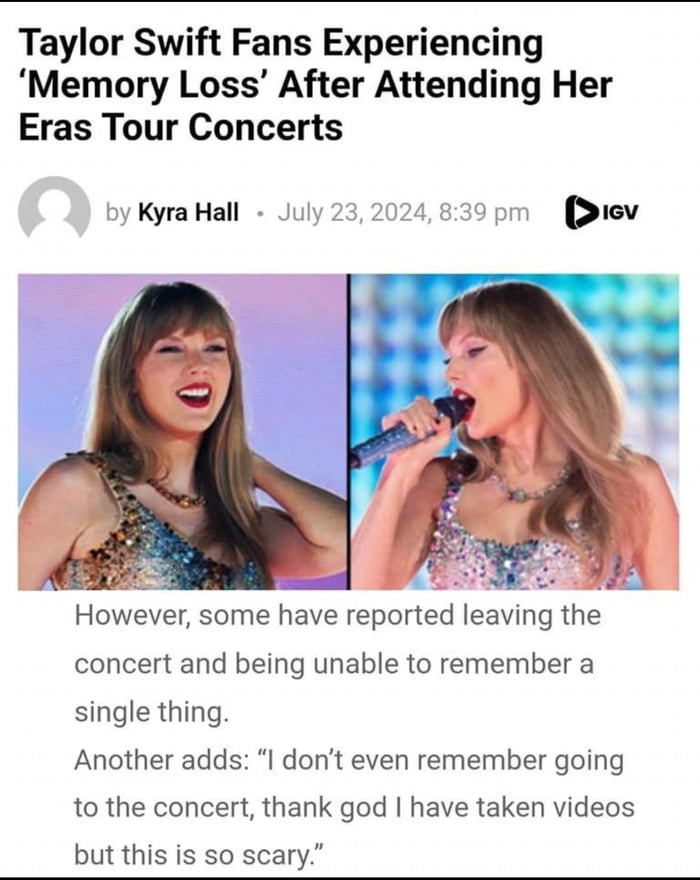This screenshot has height=880, width=700.
Task: Open the left photo of the smiling singer
Action: point(182,431)
